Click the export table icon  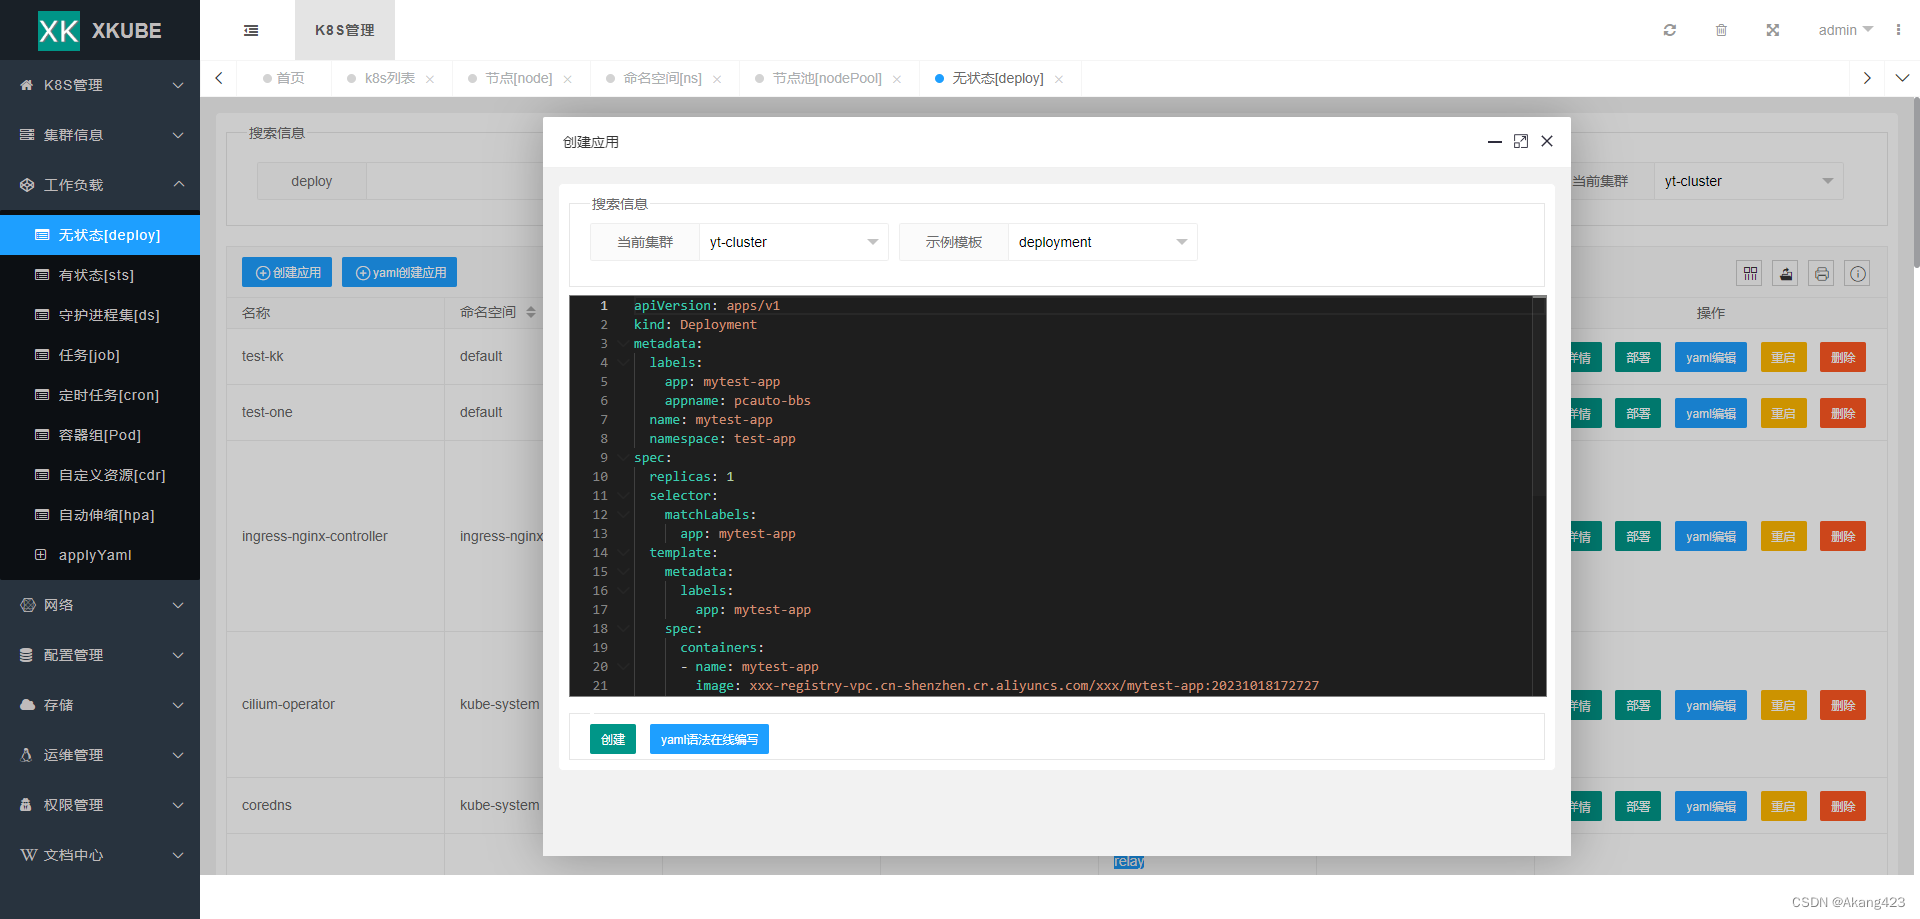1786,273
